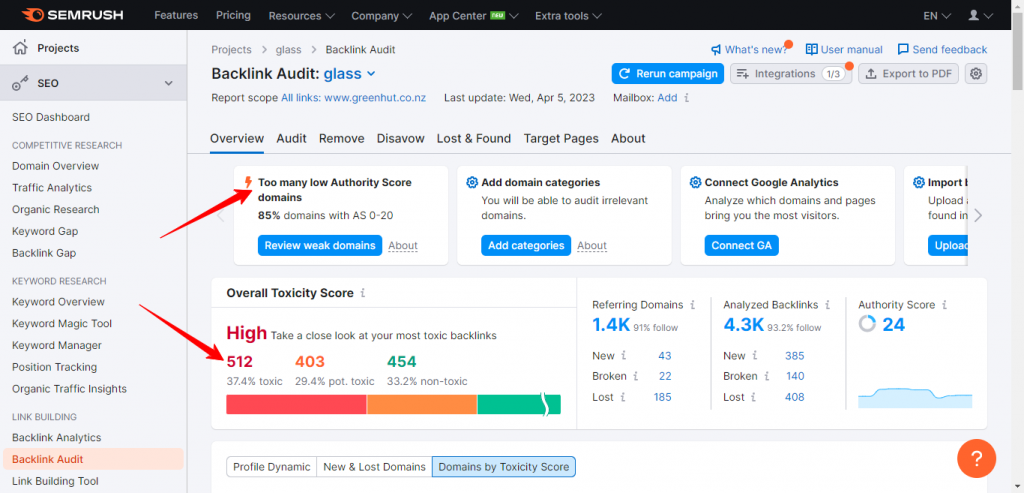Click lightning icon on low Authority Score card
The width and height of the screenshot is (1024, 493).
click(248, 182)
